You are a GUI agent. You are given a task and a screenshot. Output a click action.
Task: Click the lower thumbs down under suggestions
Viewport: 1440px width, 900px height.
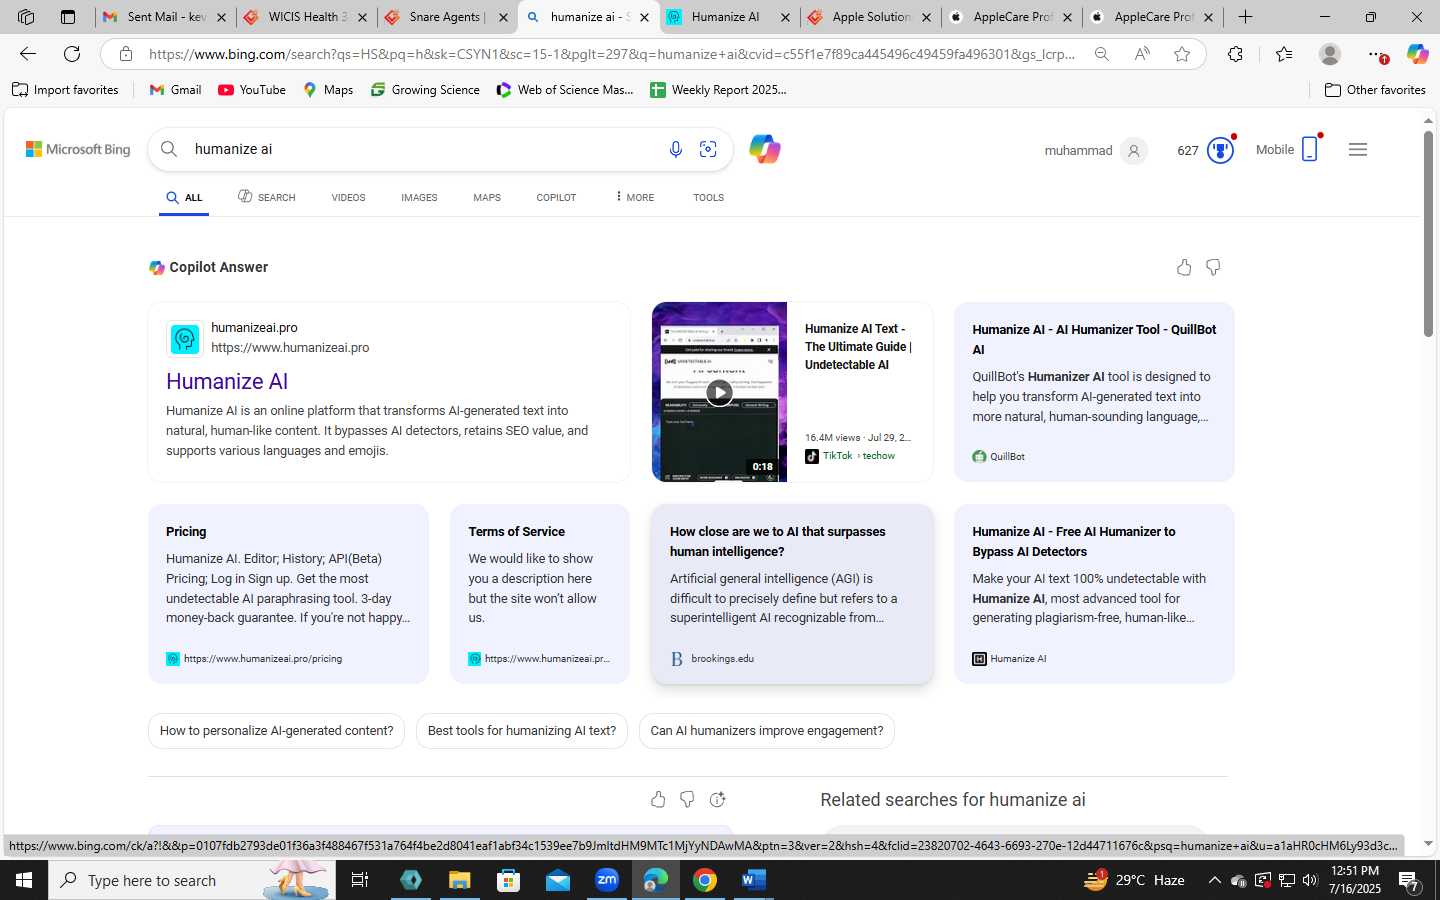tap(687, 799)
